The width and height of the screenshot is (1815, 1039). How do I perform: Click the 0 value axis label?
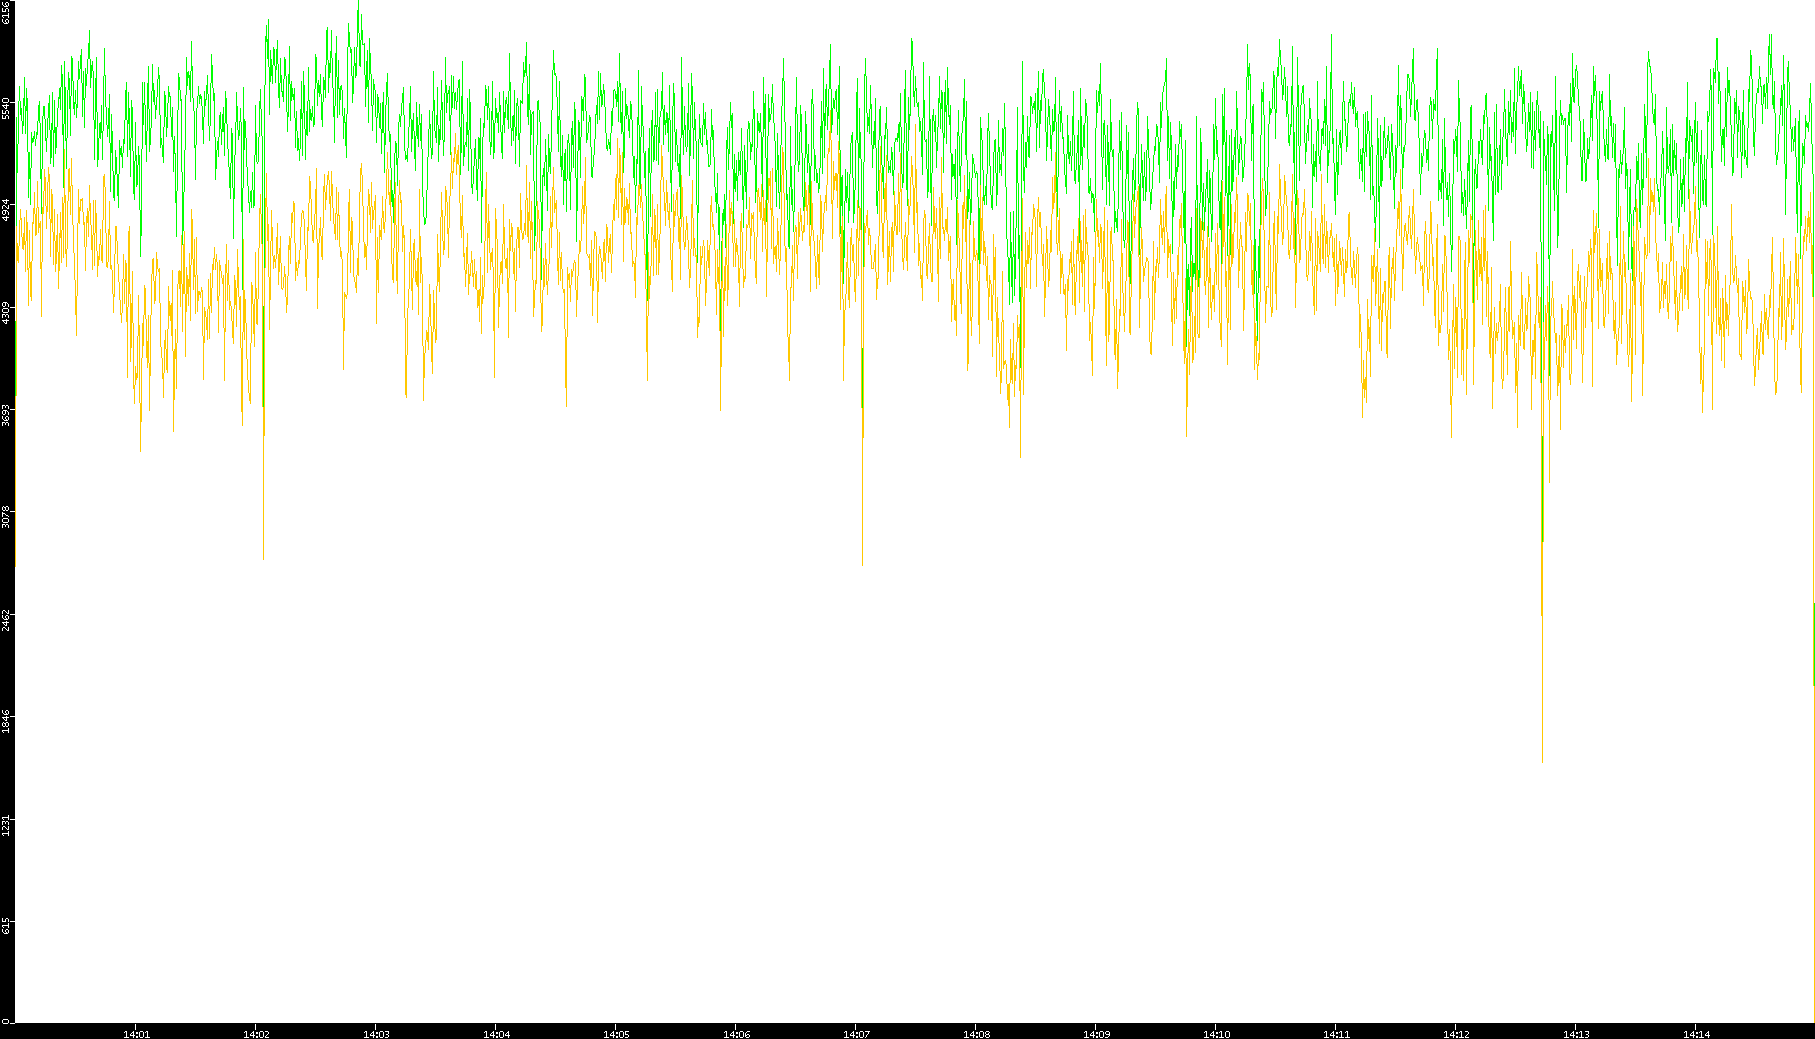(x=6, y=1021)
